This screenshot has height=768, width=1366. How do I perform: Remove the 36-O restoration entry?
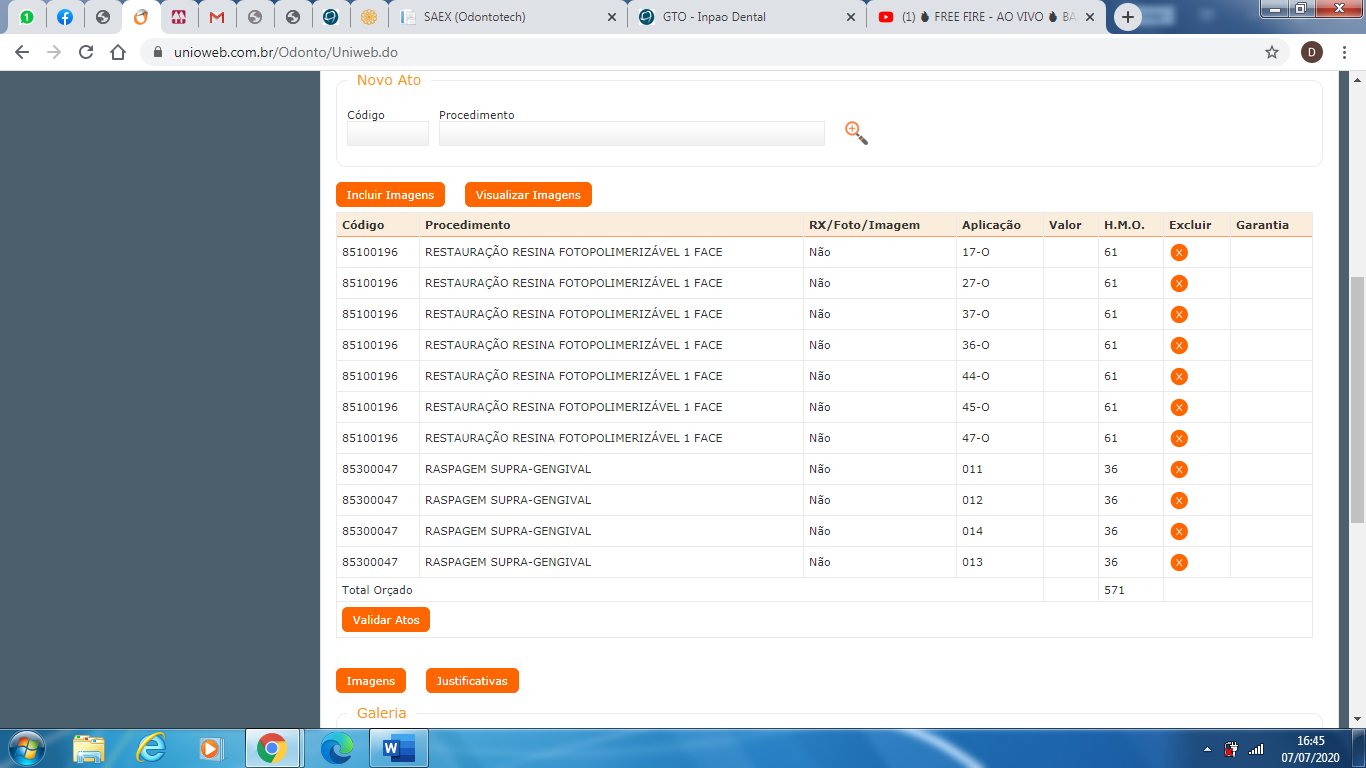coord(1179,346)
